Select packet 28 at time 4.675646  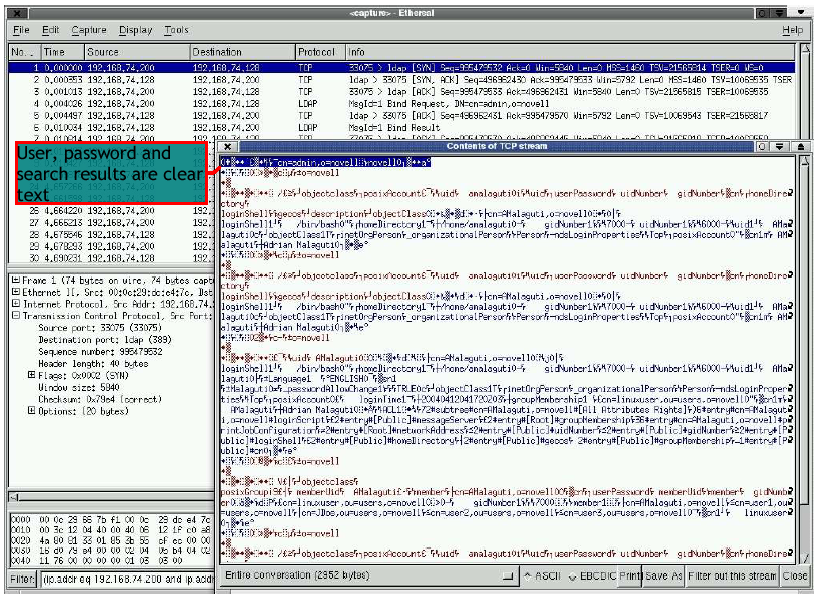[x=112, y=234]
